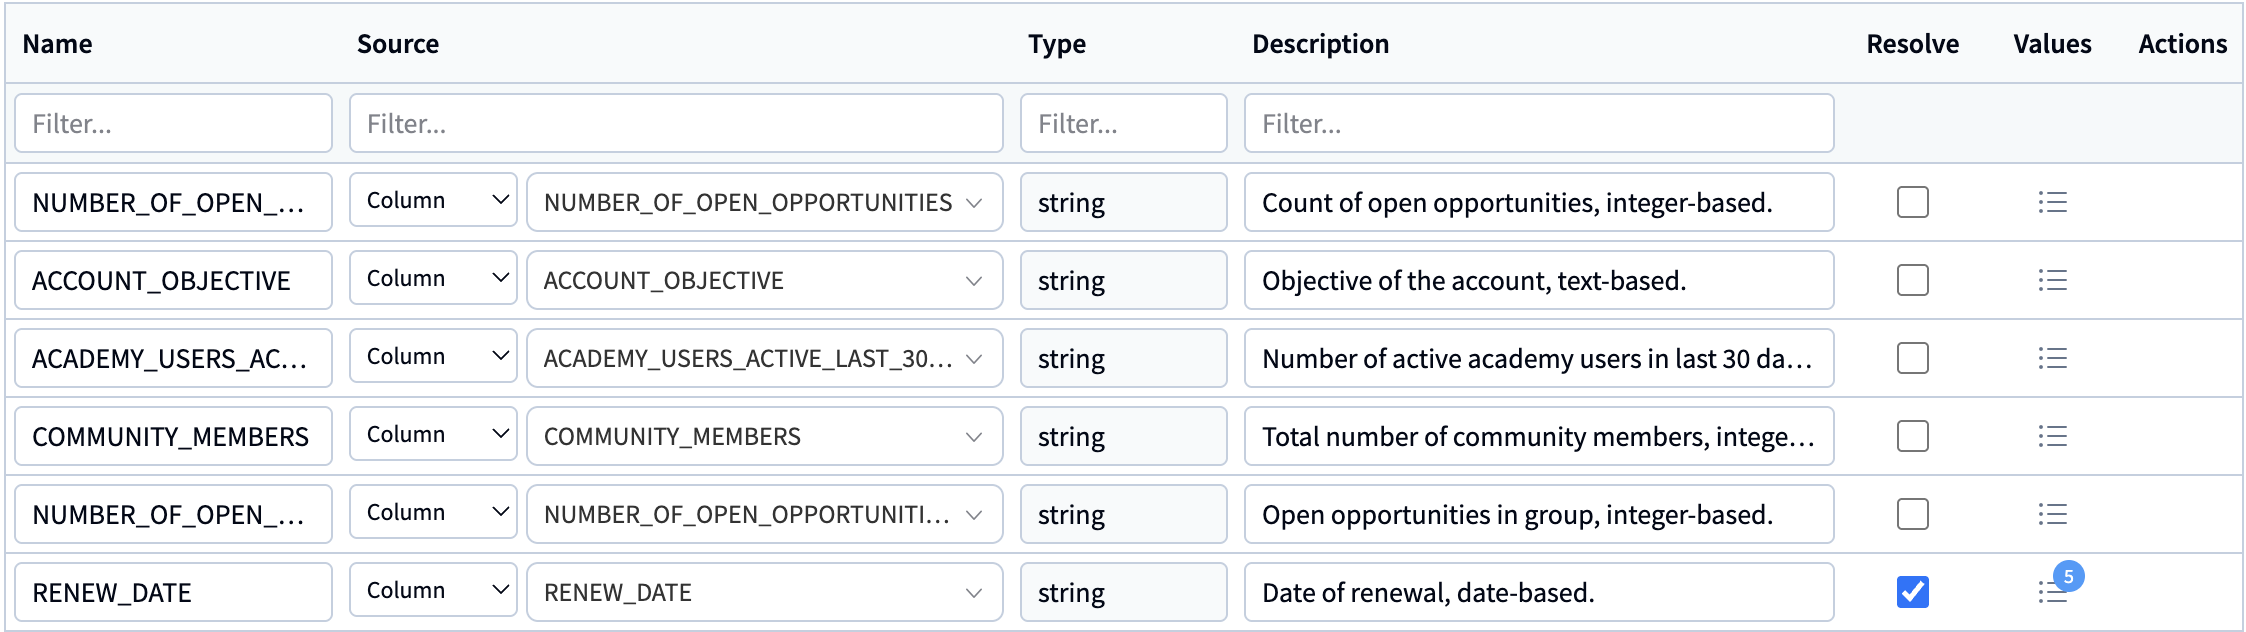This screenshot has height=632, width=2246.
Task: Edit the RENEW_DATE description text field
Action: (1538, 592)
